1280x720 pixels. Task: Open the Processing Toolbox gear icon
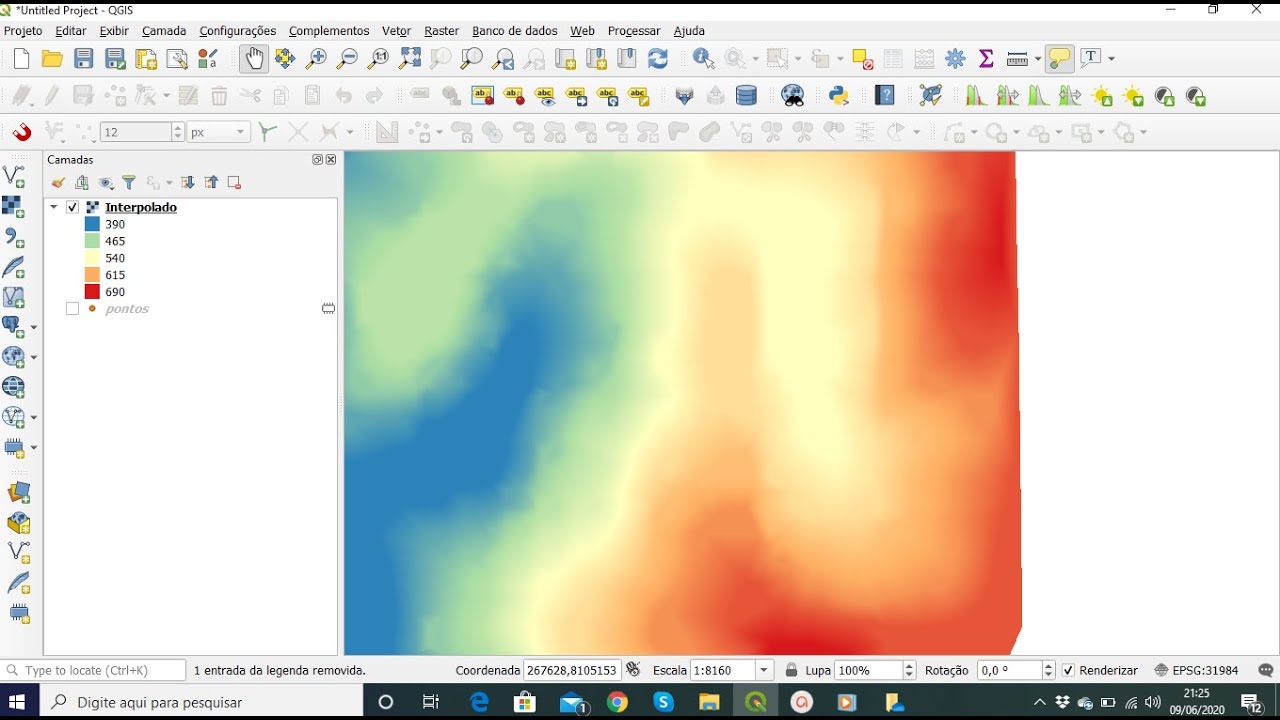[955, 59]
